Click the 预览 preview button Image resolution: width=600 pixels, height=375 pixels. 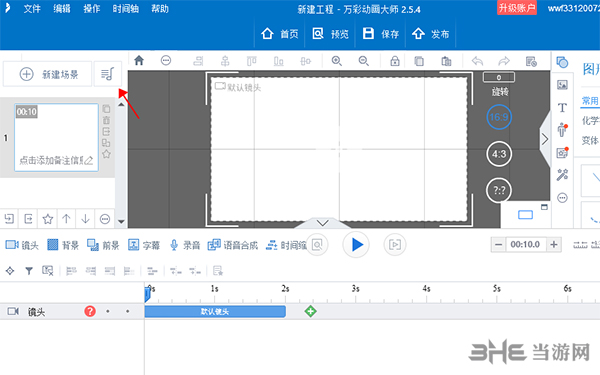pyautogui.click(x=330, y=34)
